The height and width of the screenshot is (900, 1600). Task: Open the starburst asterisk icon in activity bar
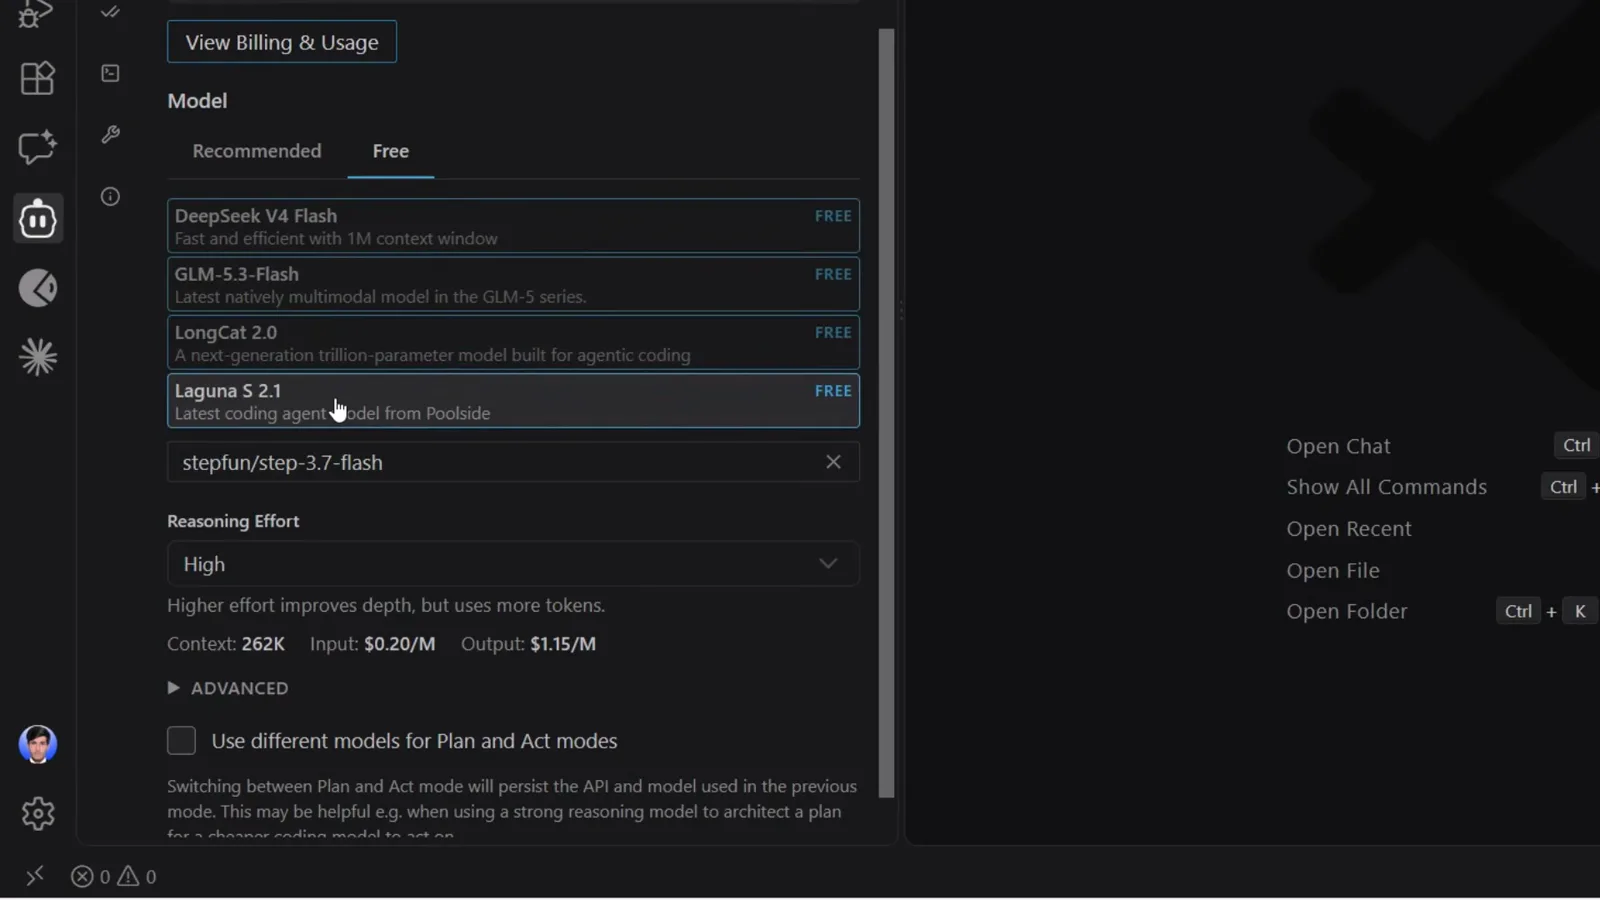[38, 357]
